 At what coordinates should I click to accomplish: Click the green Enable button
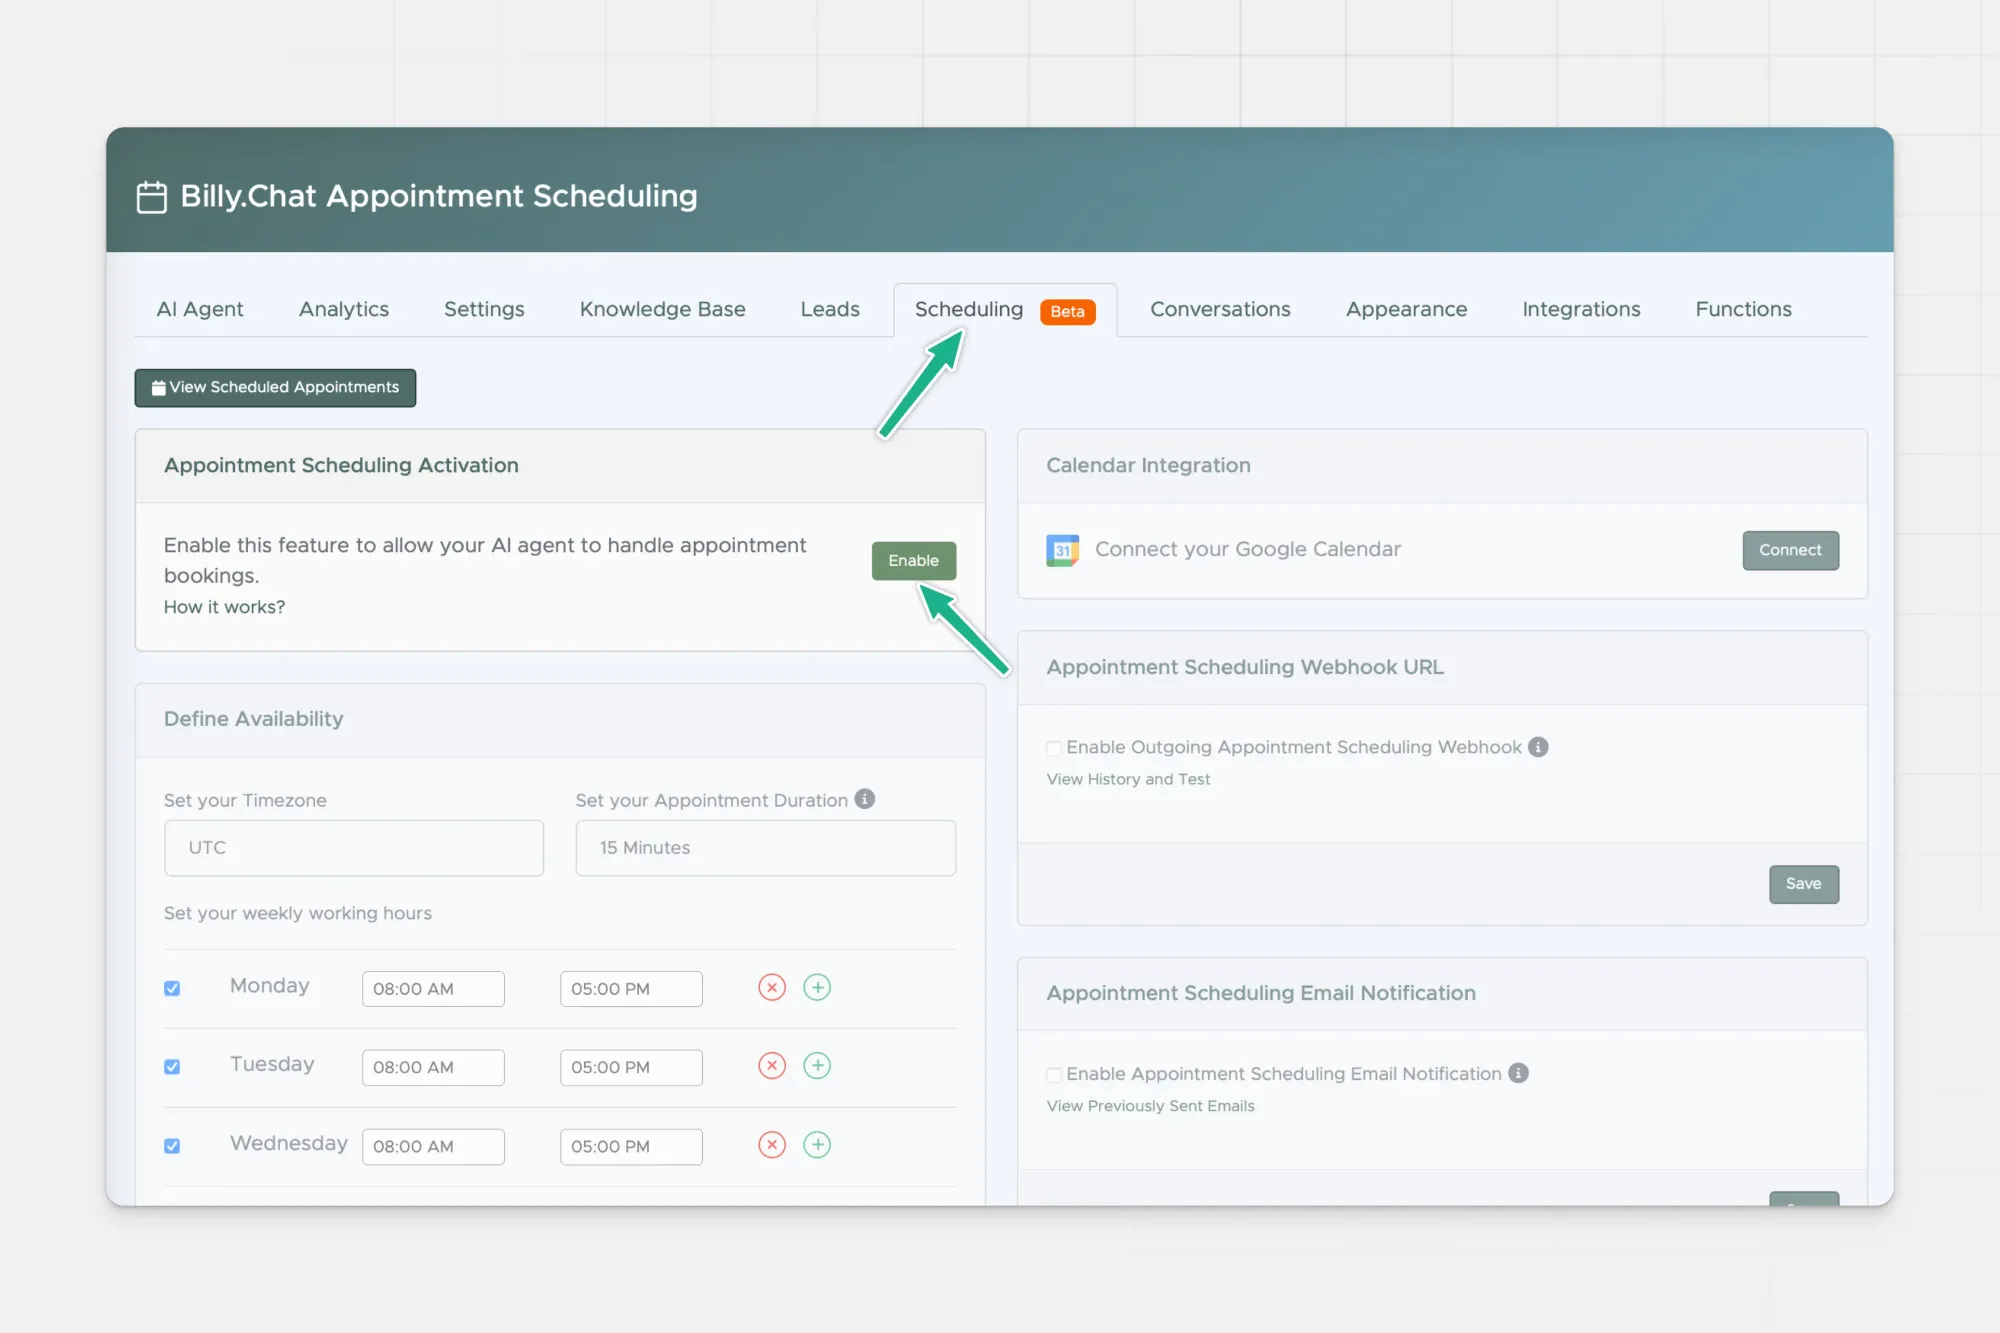pyautogui.click(x=913, y=561)
